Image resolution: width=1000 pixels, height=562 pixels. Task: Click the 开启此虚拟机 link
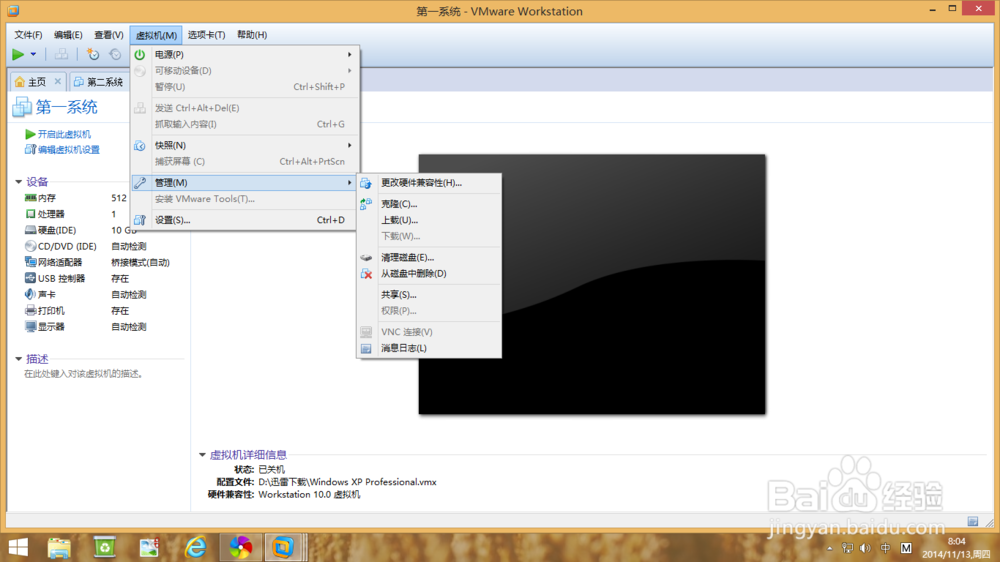point(64,134)
